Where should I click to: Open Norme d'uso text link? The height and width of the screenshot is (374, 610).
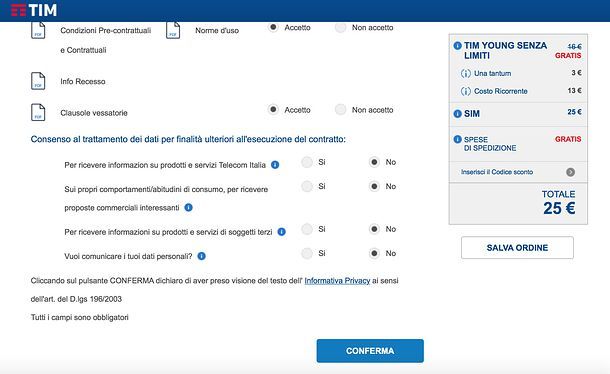[217, 30]
